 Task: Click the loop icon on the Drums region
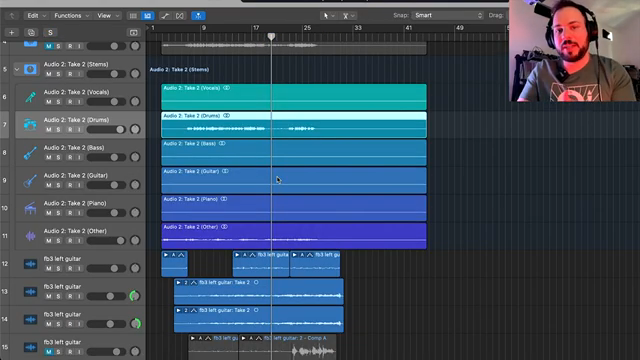point(227,116)
